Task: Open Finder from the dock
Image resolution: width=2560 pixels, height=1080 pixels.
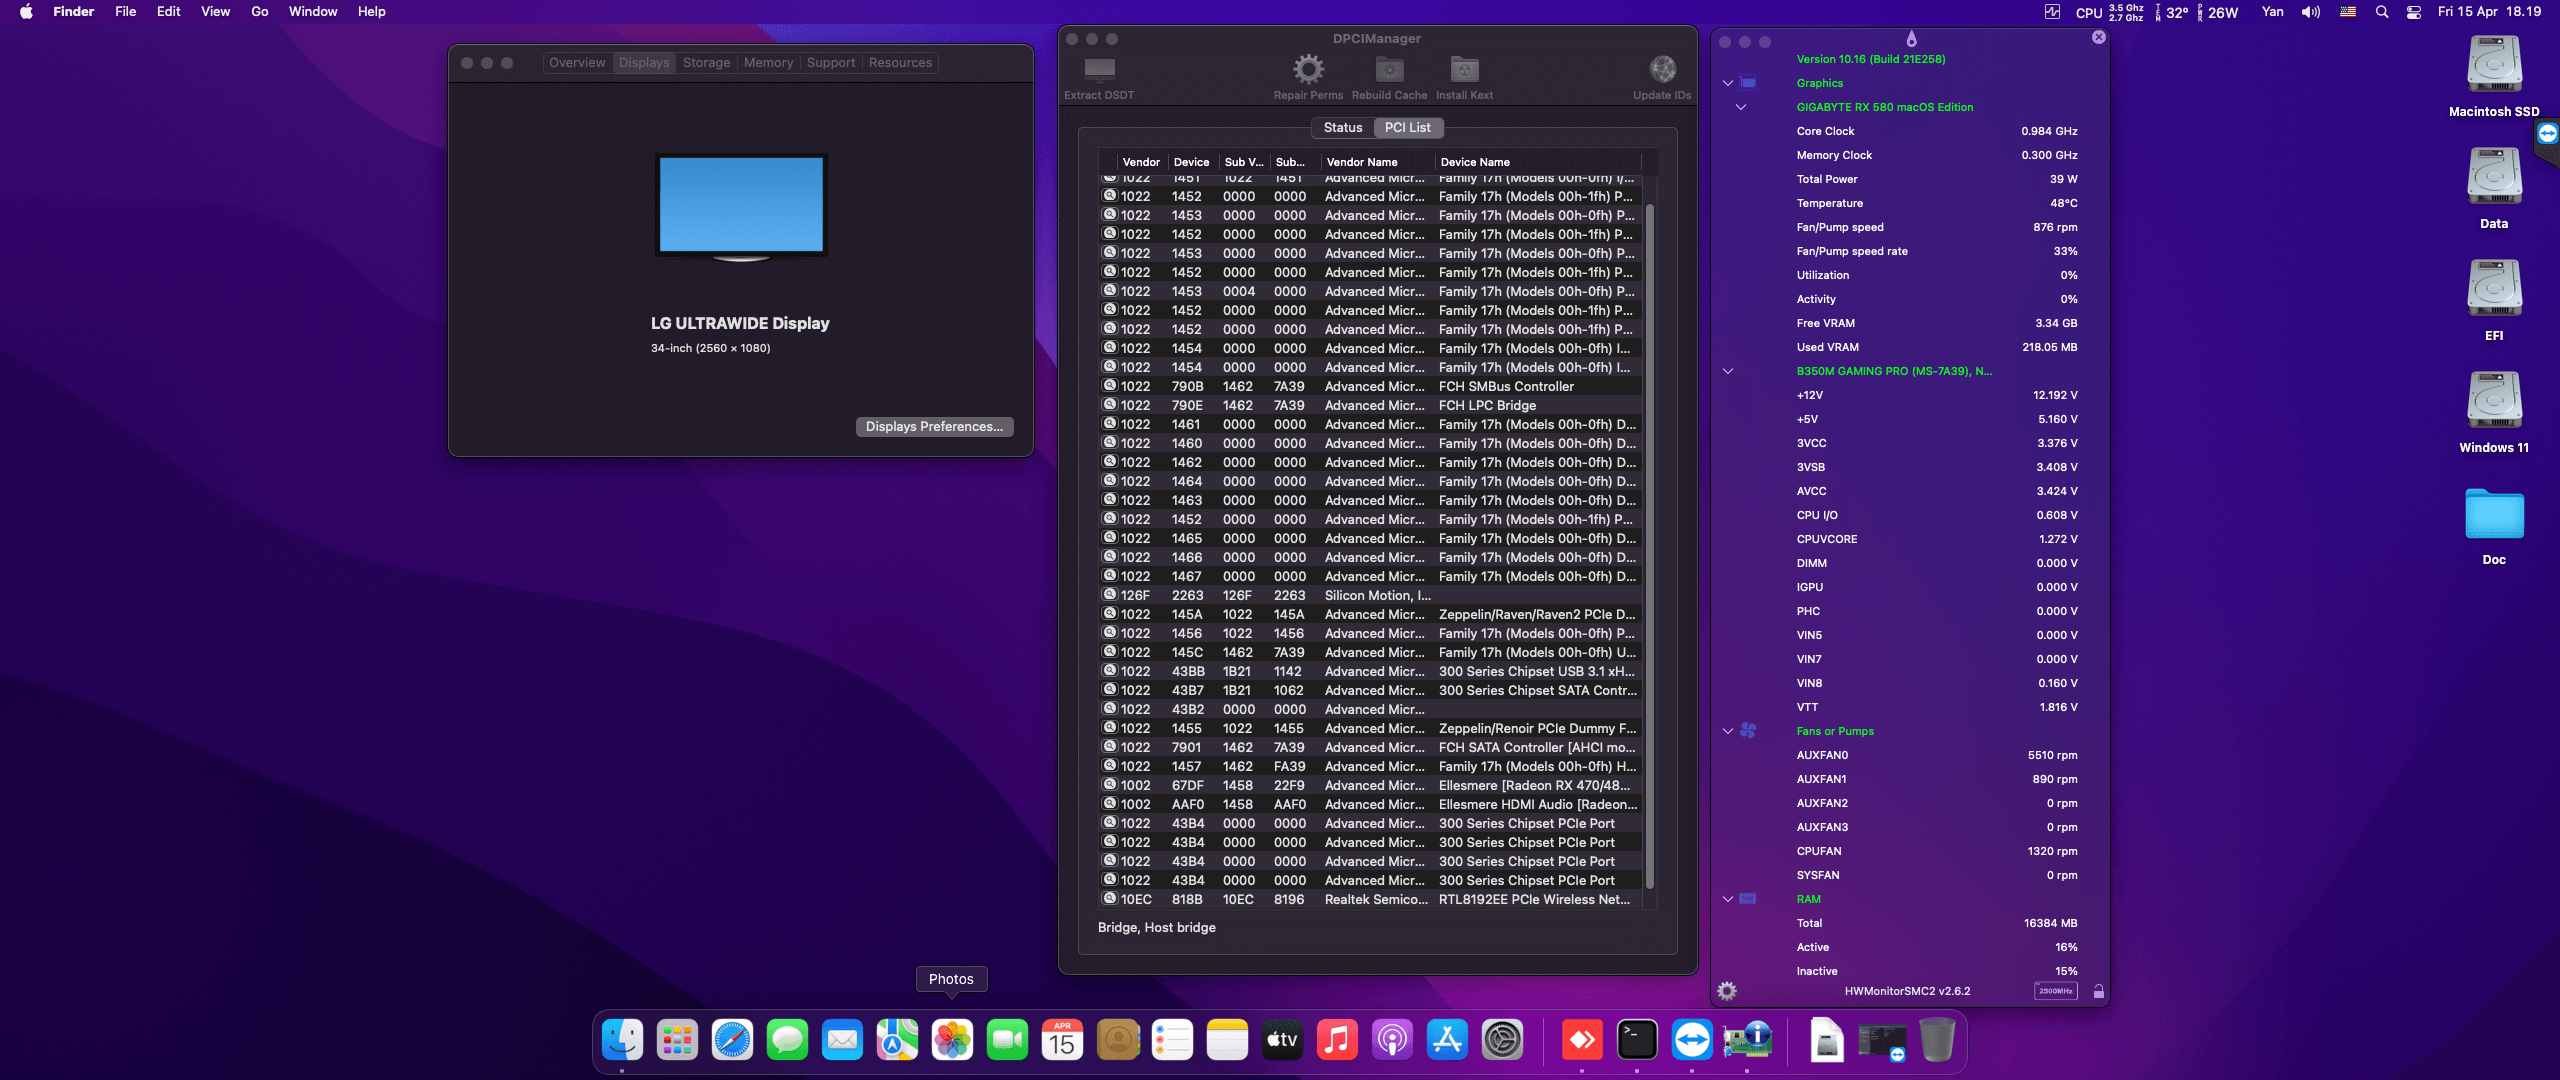Action: pyautogui.click(x=622, y=1040)
